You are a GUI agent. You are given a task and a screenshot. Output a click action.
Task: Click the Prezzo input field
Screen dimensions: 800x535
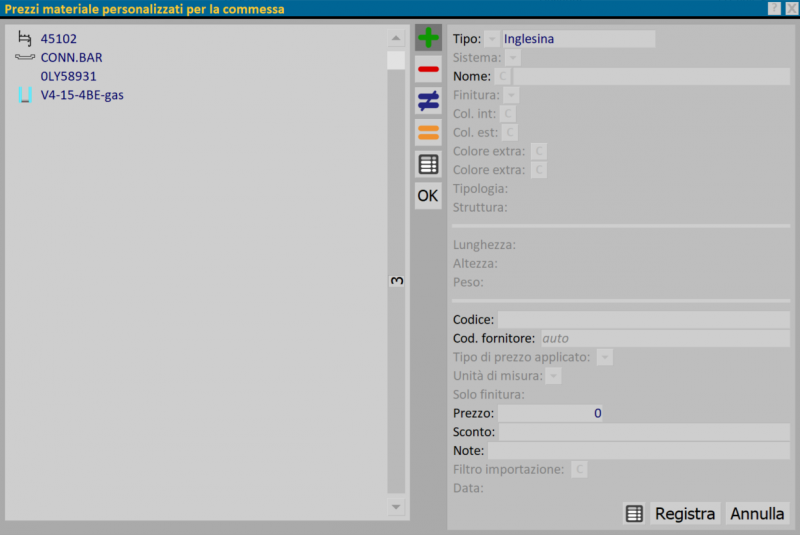[550, 413]
